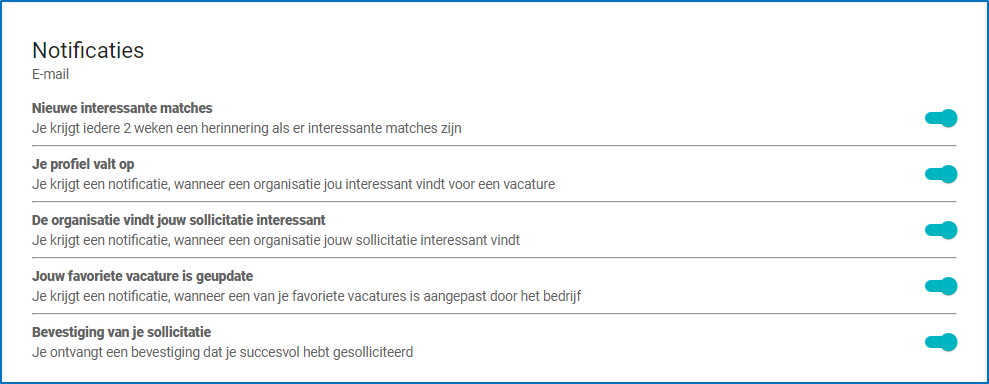Click Jouw favoriete vacature is geupdate title
Image resolution: width=989 pixels, height=384 pixels.
coord(143,276)
